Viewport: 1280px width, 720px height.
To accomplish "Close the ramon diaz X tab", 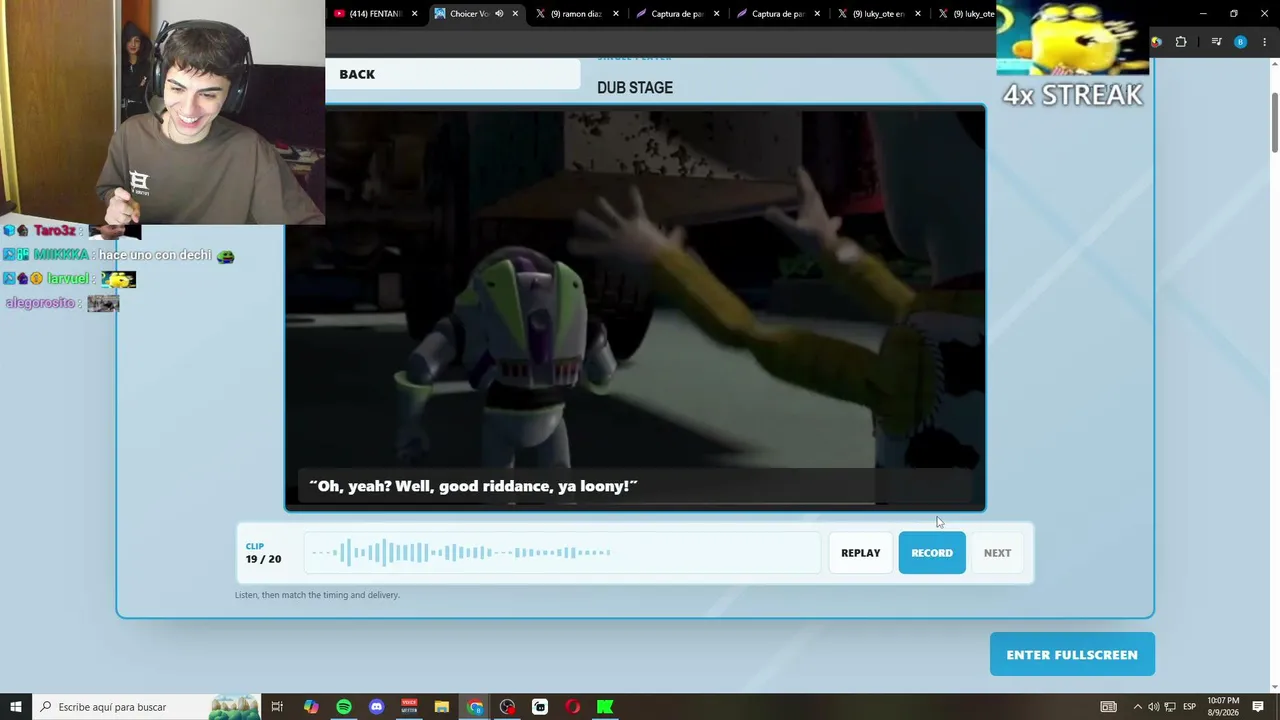I will (616, 14).
